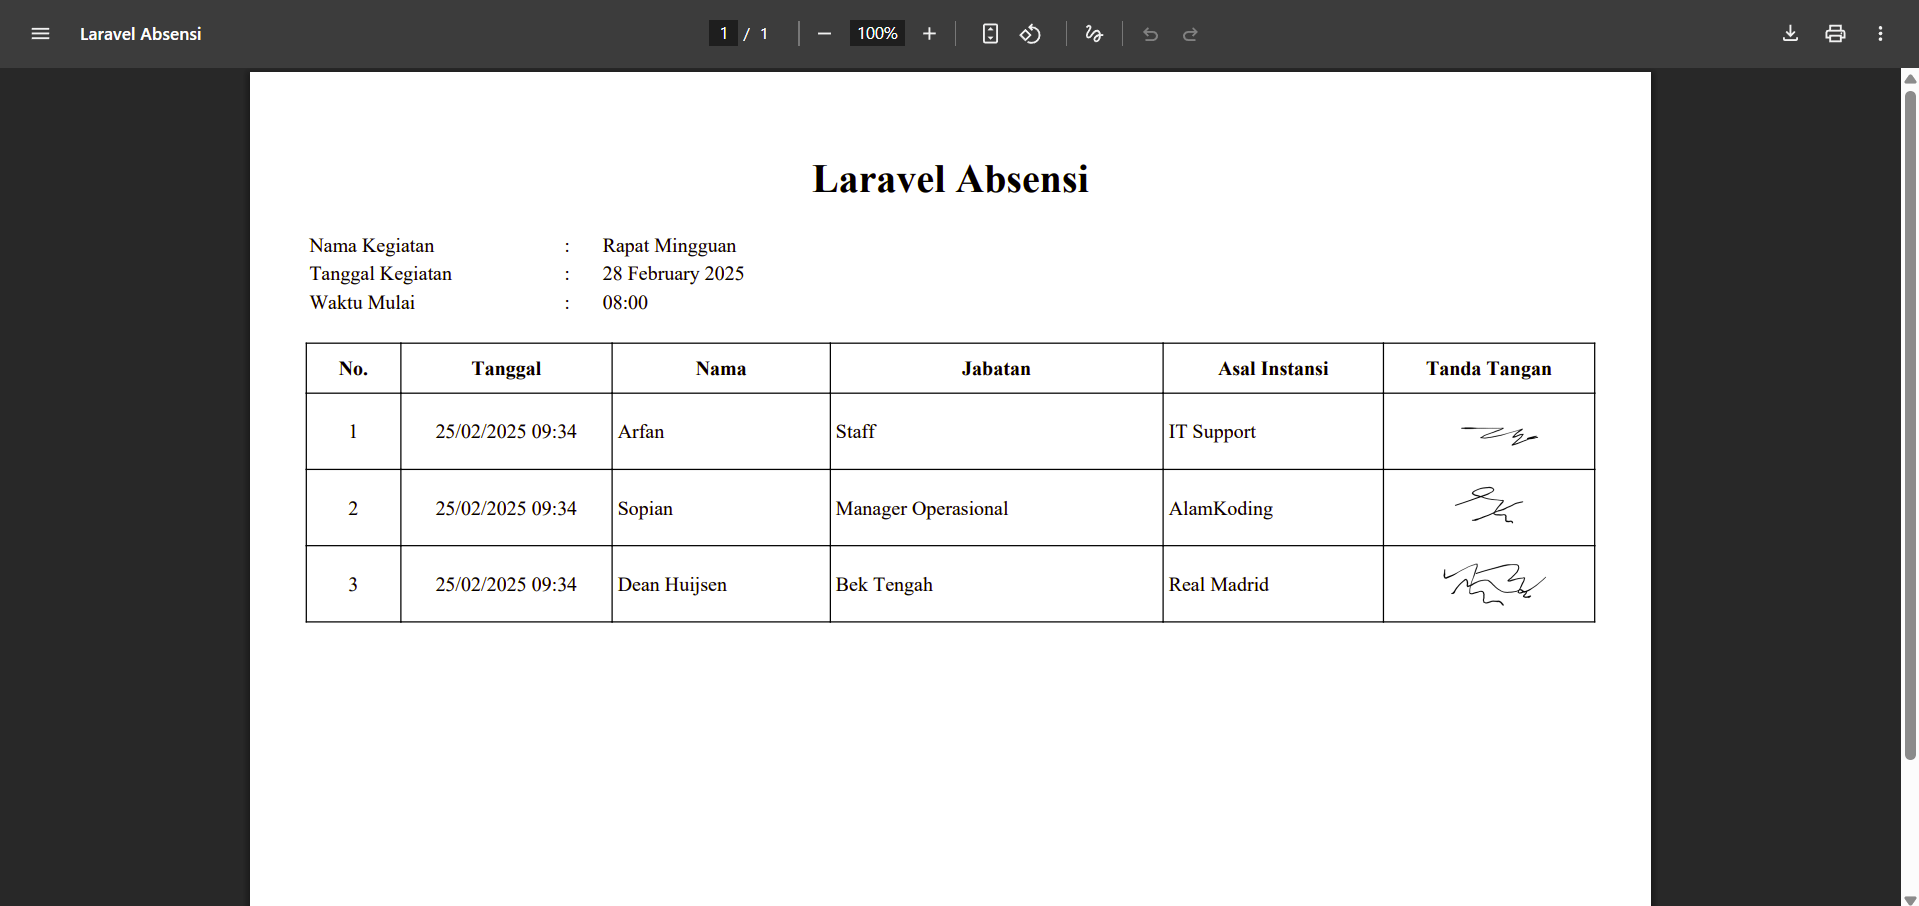Click Sopian's signature image
This screenshot has width=1919, height=906.
click(x=1489, y=505)
